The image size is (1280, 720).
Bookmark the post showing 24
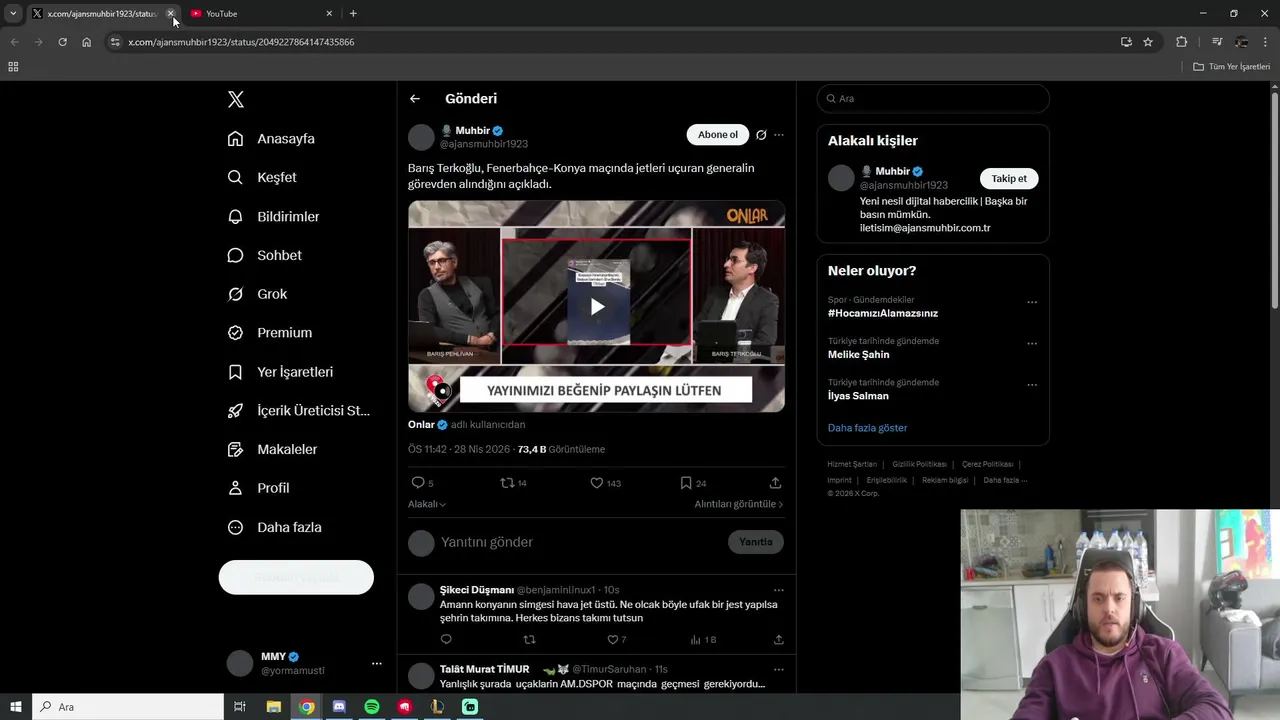click(x=693, y=483)
